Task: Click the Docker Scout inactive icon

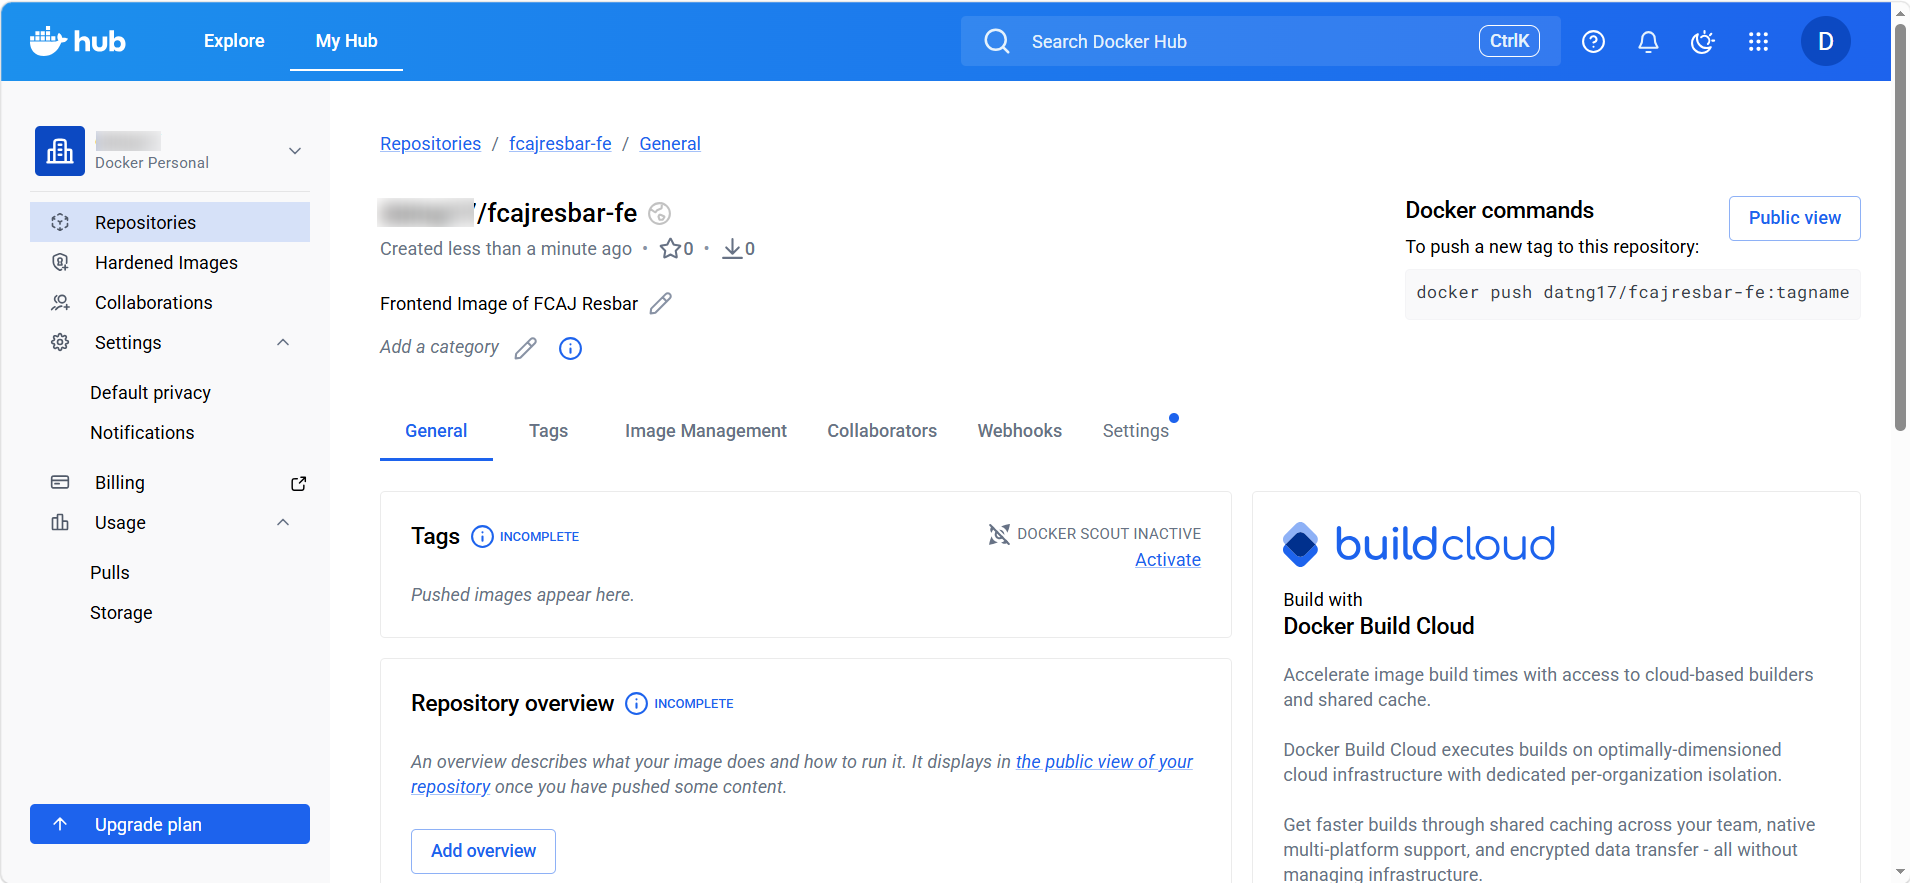Action: (999, 534)
